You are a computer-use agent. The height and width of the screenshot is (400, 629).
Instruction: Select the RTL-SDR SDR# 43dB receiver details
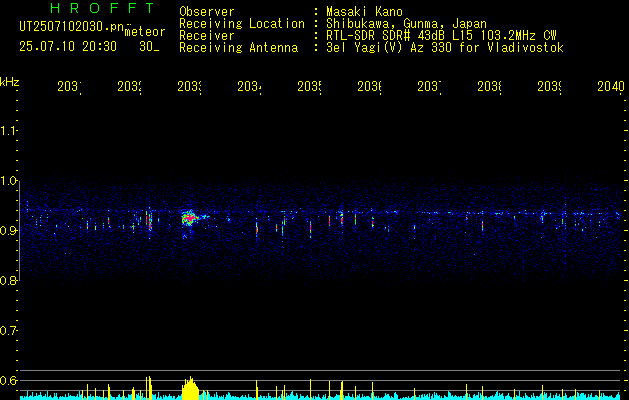(x=441, y=36)
